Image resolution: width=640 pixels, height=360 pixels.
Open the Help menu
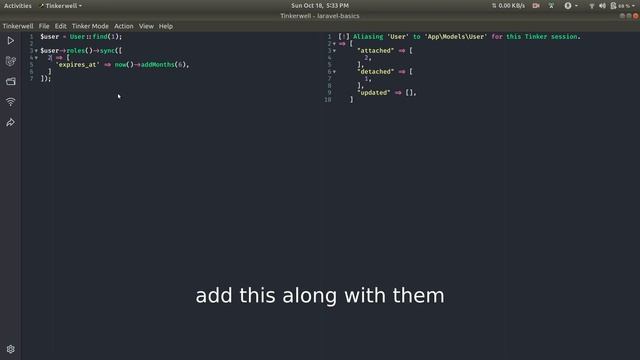pyautogui.click(x=166, y=26)
